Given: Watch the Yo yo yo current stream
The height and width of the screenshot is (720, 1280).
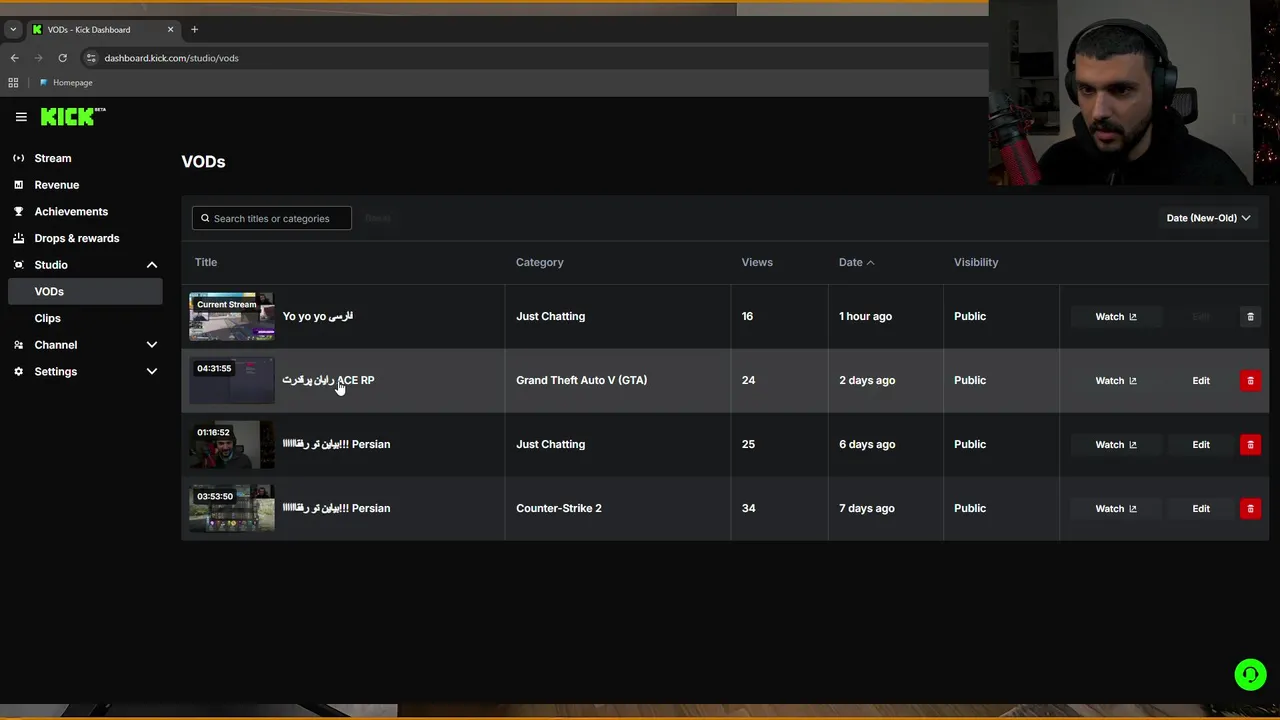Looking at the screenshot, I should click(1116, 316).
